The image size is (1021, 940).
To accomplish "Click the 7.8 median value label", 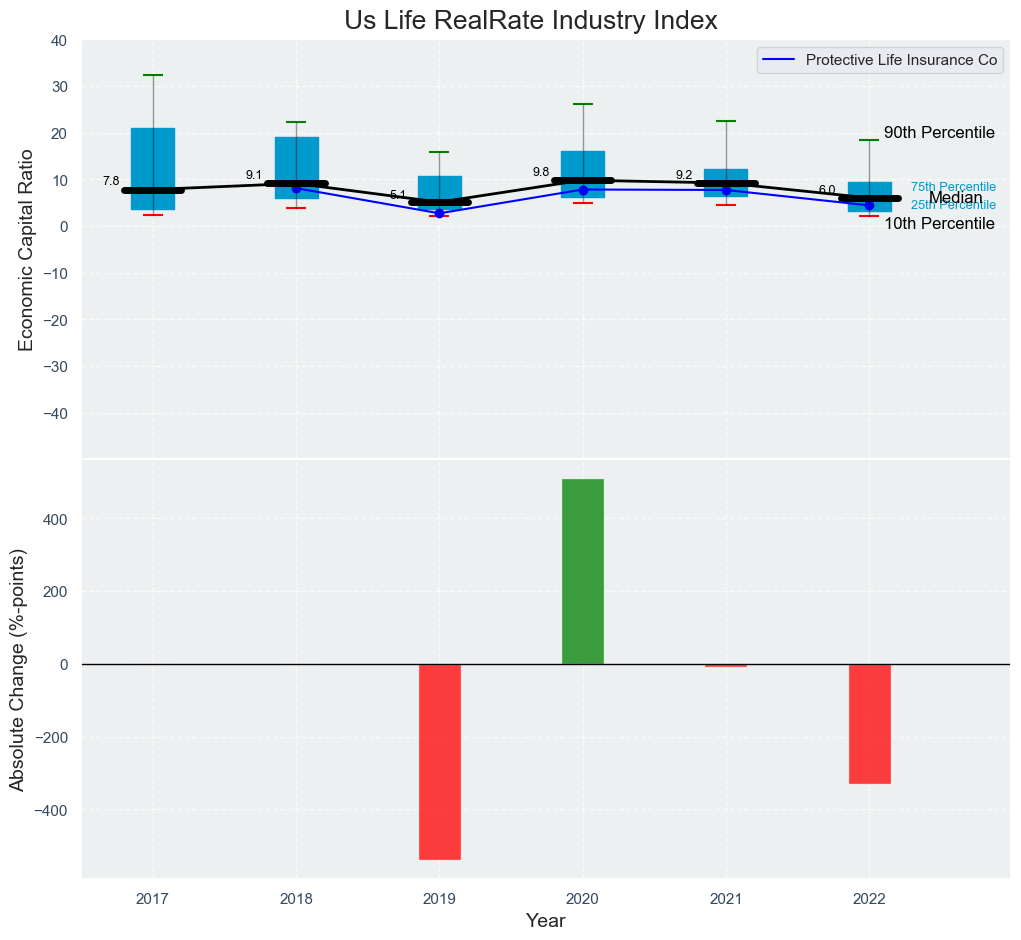I will point(111,181).
